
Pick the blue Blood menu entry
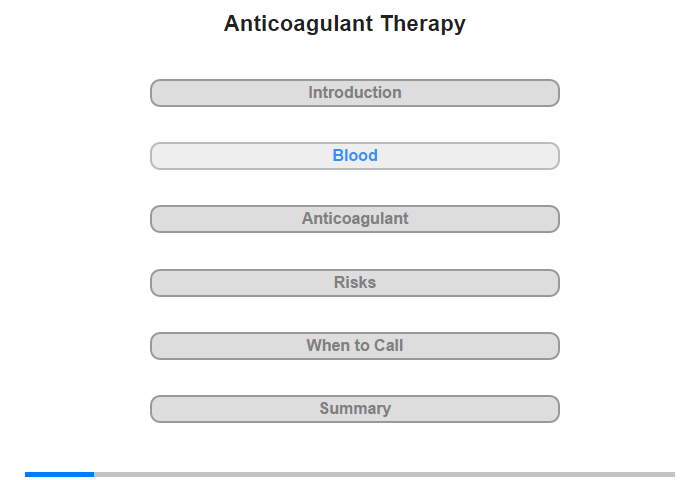[x=355, y=156]
